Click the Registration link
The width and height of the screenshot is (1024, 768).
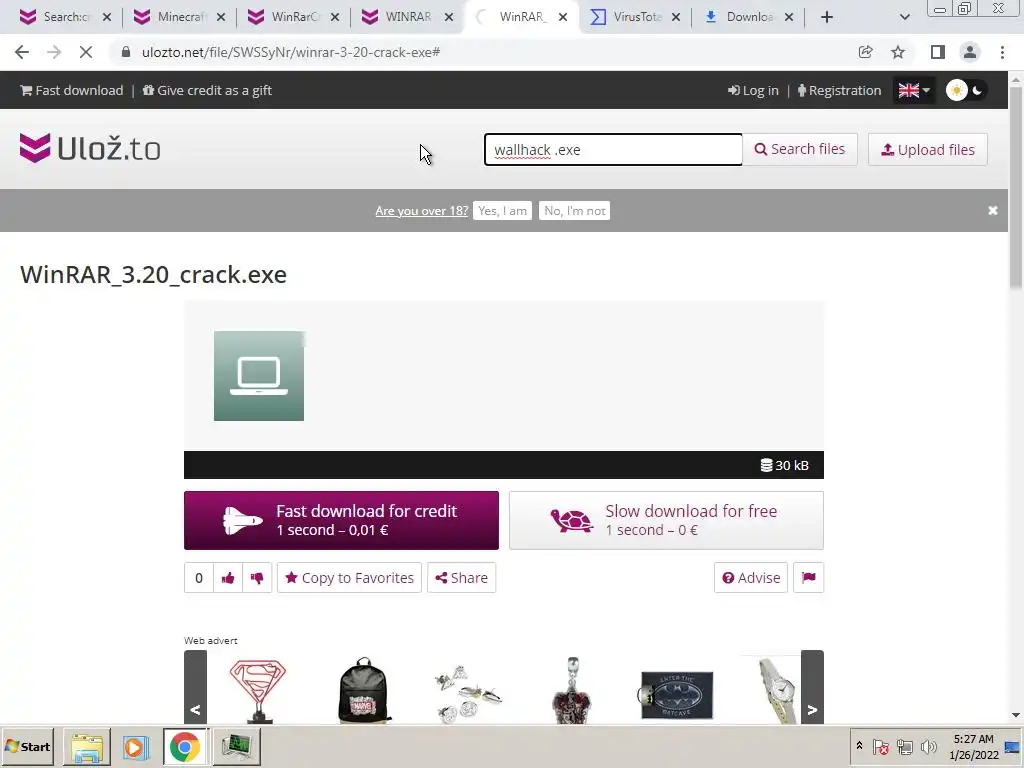839,90
